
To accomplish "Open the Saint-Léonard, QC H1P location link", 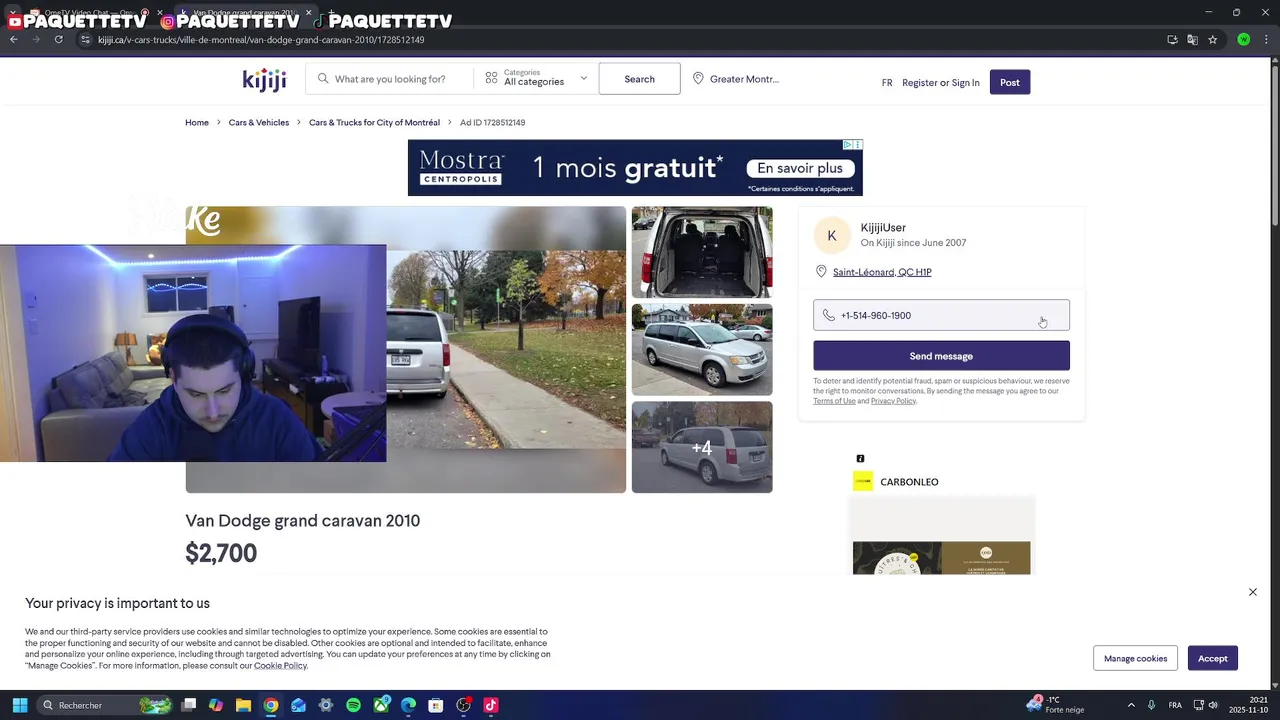I will tap(882, 272).
